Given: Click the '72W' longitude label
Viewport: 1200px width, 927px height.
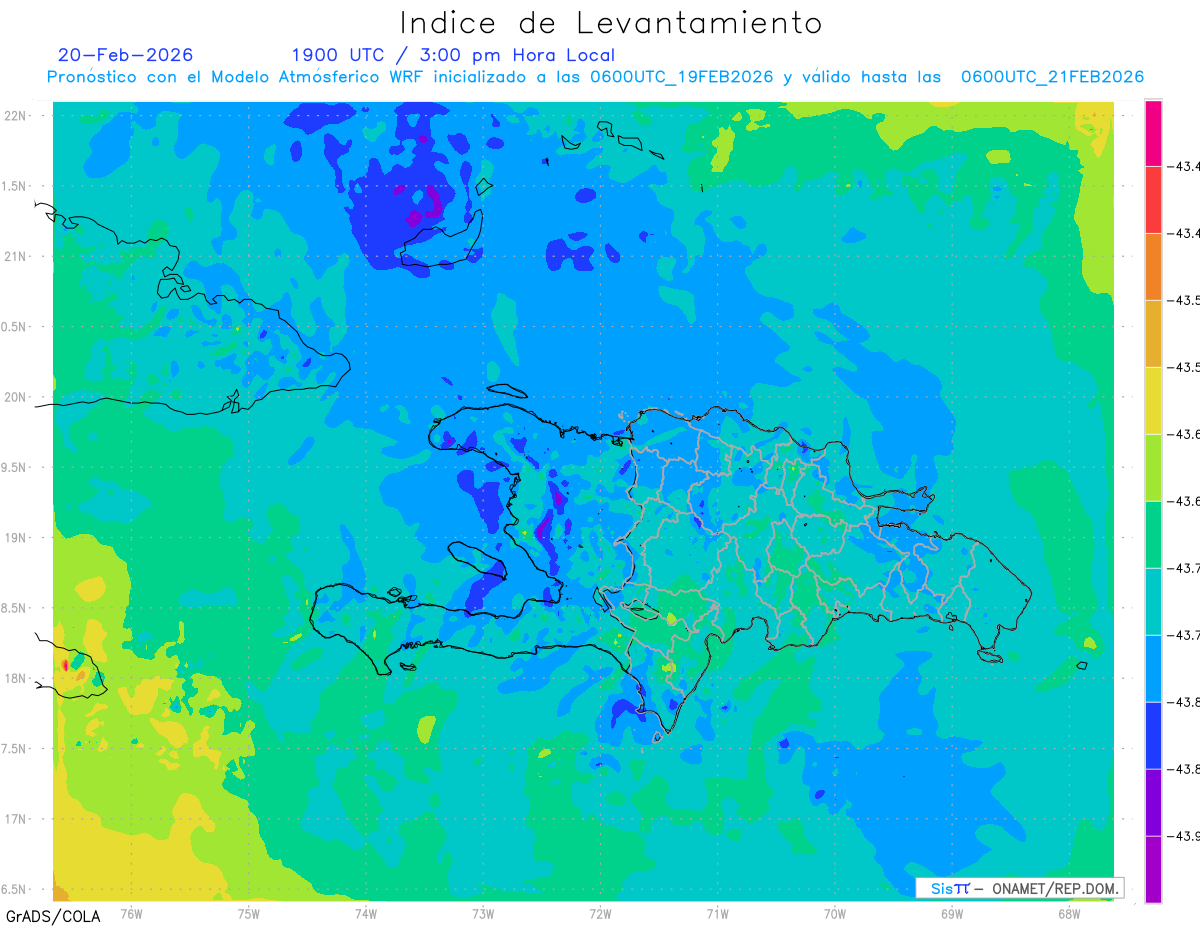Looking at the screenshot, I should click(600, 913).
